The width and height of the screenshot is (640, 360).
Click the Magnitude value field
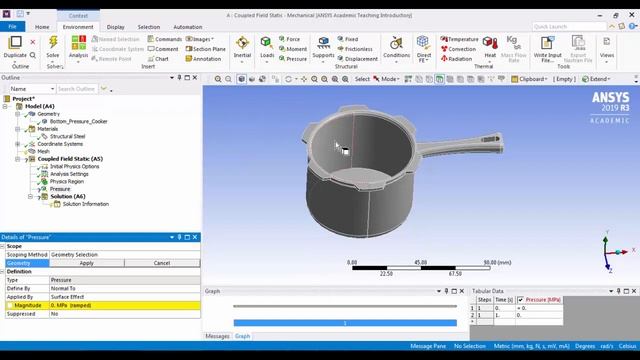124,306
